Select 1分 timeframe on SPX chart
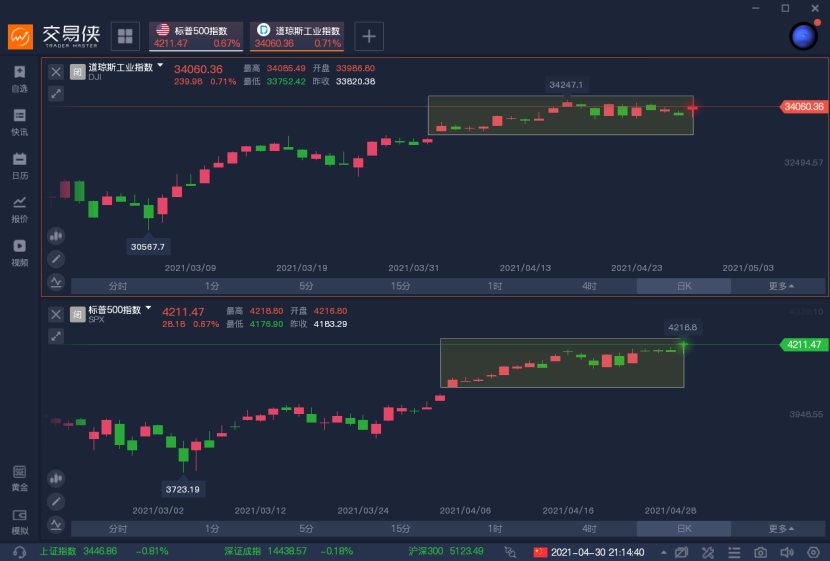 (212, 528)
